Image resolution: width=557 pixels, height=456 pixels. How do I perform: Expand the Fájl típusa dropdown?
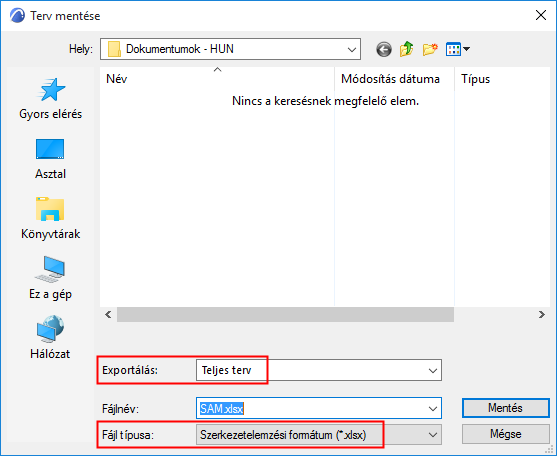tap(432, 435)
